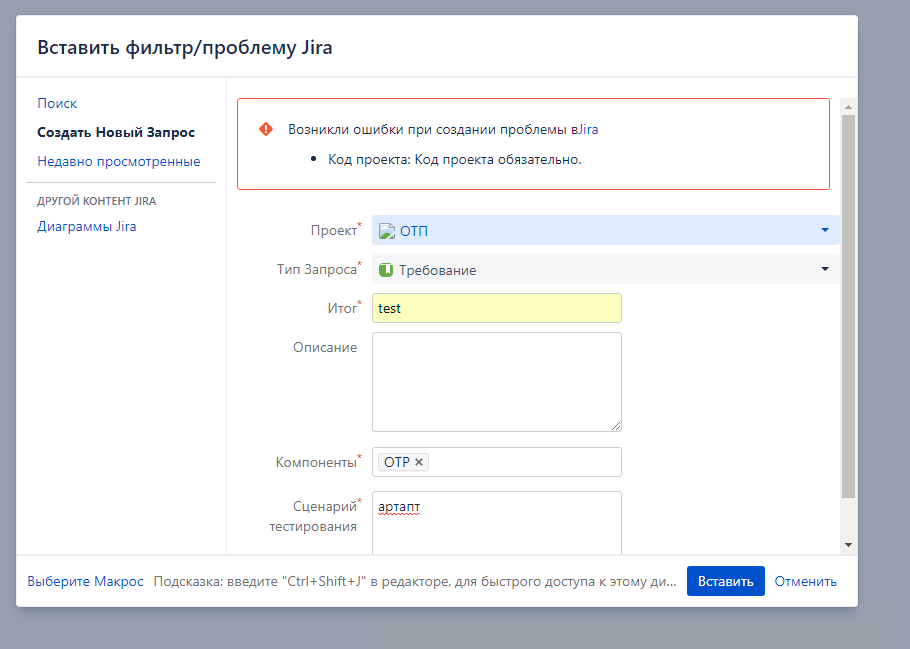Open the Поиск tab
The height and width of the screenshot is (649, 910).
pos(57,103)
